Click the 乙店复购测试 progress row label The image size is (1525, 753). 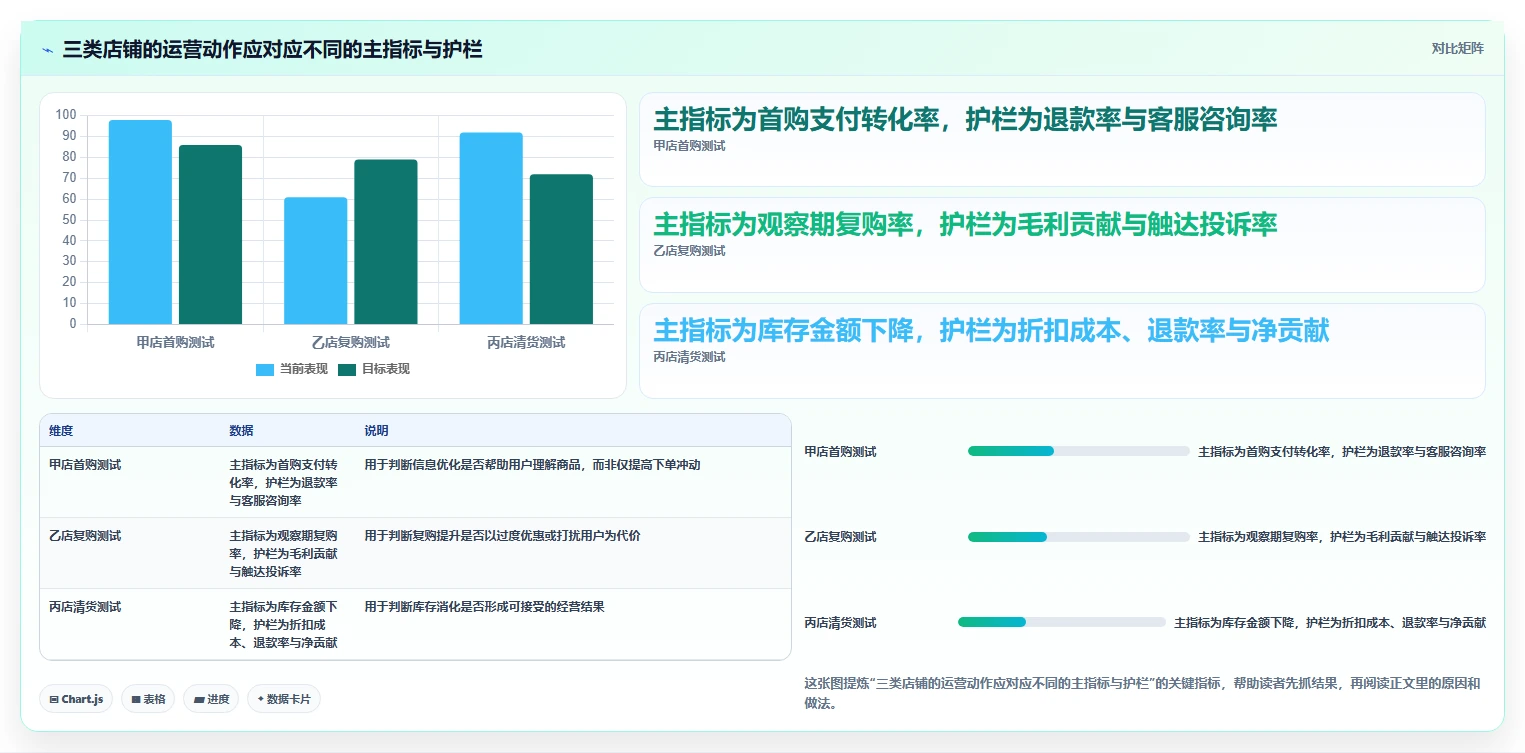pos(840,537)
